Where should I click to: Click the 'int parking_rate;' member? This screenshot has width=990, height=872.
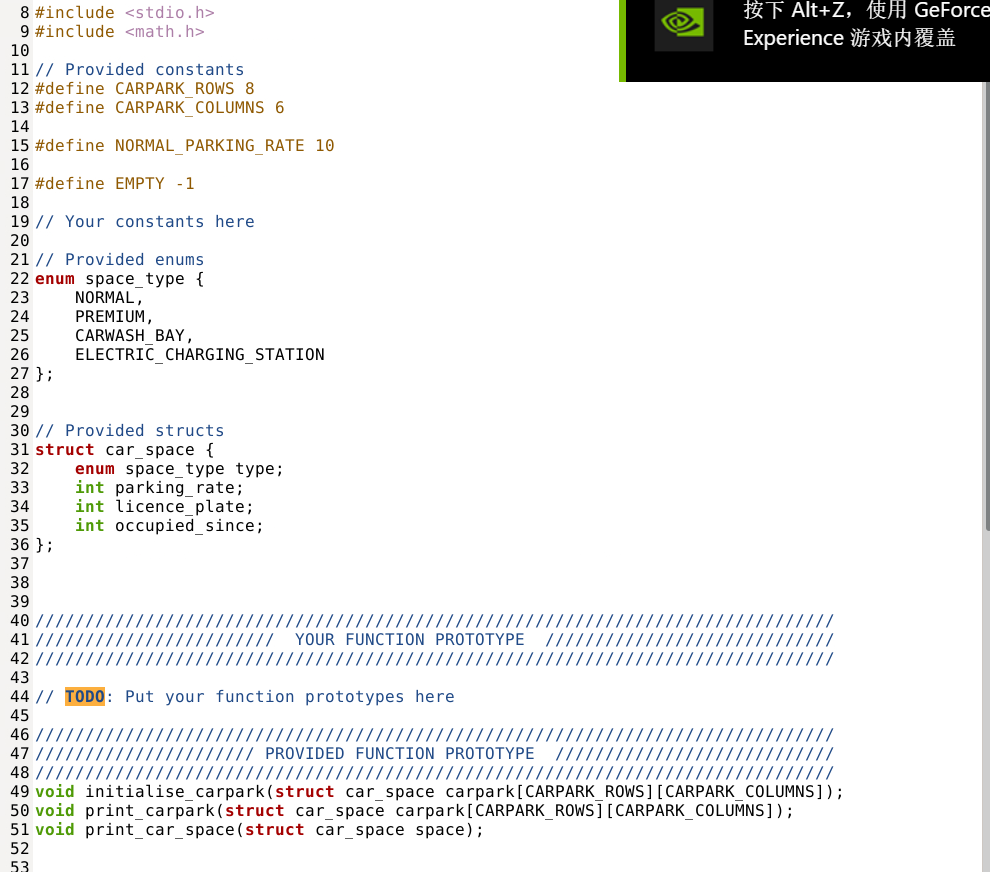[x=159, y=487]
